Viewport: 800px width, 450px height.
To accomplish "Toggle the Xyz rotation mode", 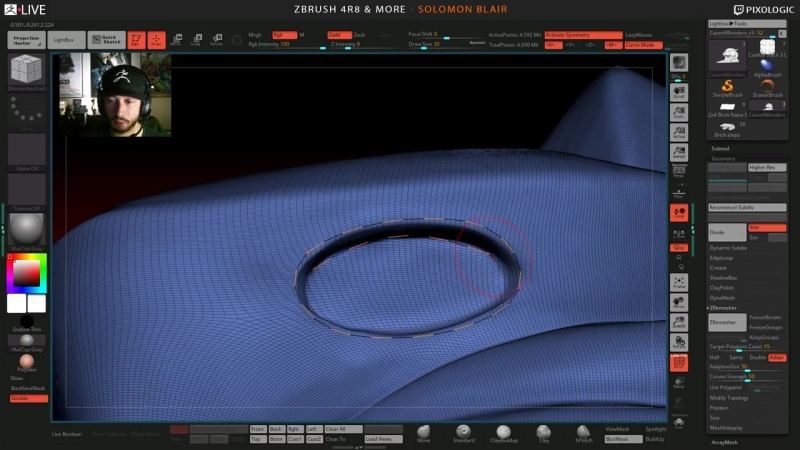I will [x=679, y=247].
